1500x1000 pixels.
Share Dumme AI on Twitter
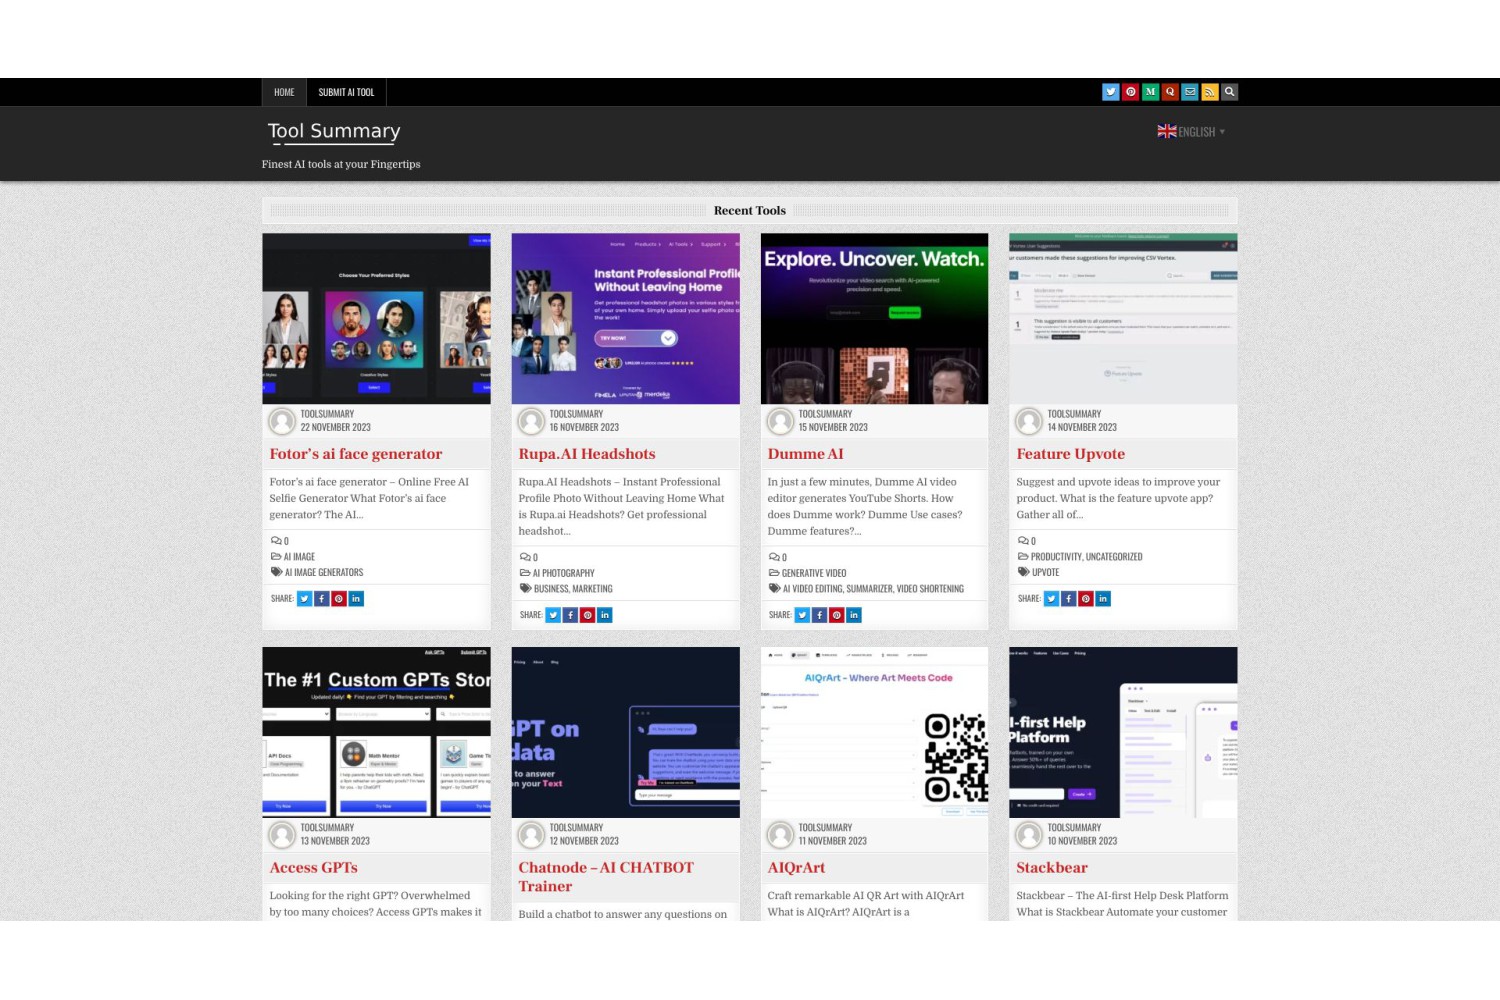[x=802, y=615]
